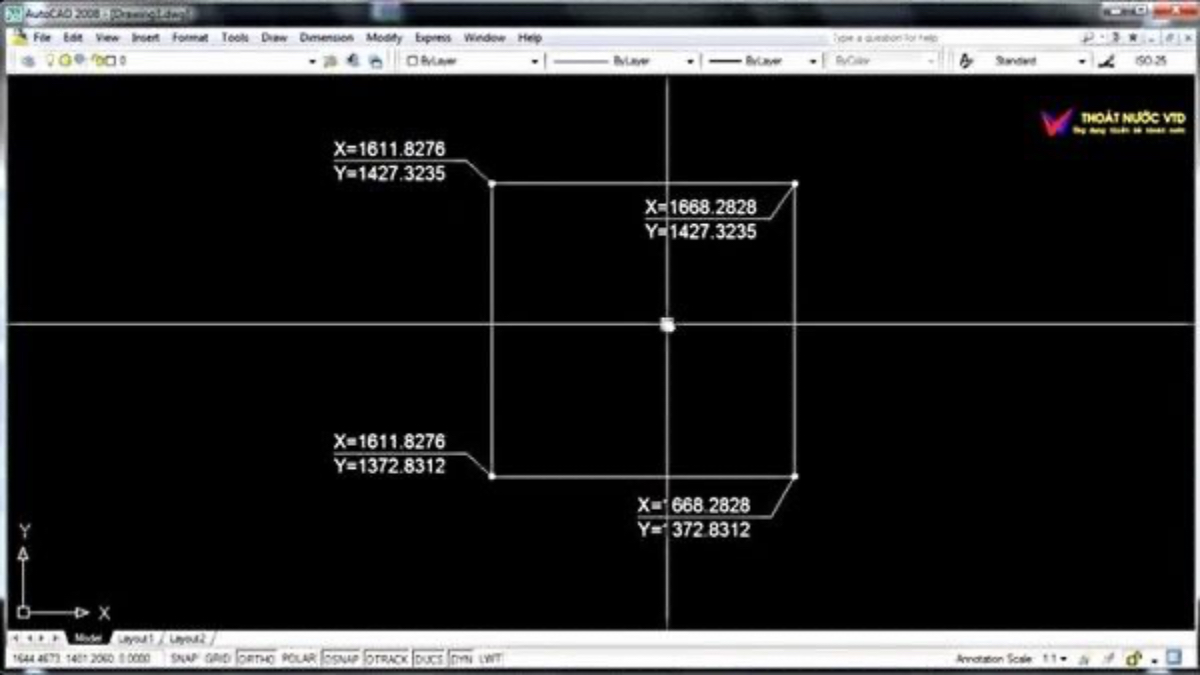Viewport: 1200px width, 675px height.
Task: Toggle GRID display in status bar
Action: click(x=217, y=659)
